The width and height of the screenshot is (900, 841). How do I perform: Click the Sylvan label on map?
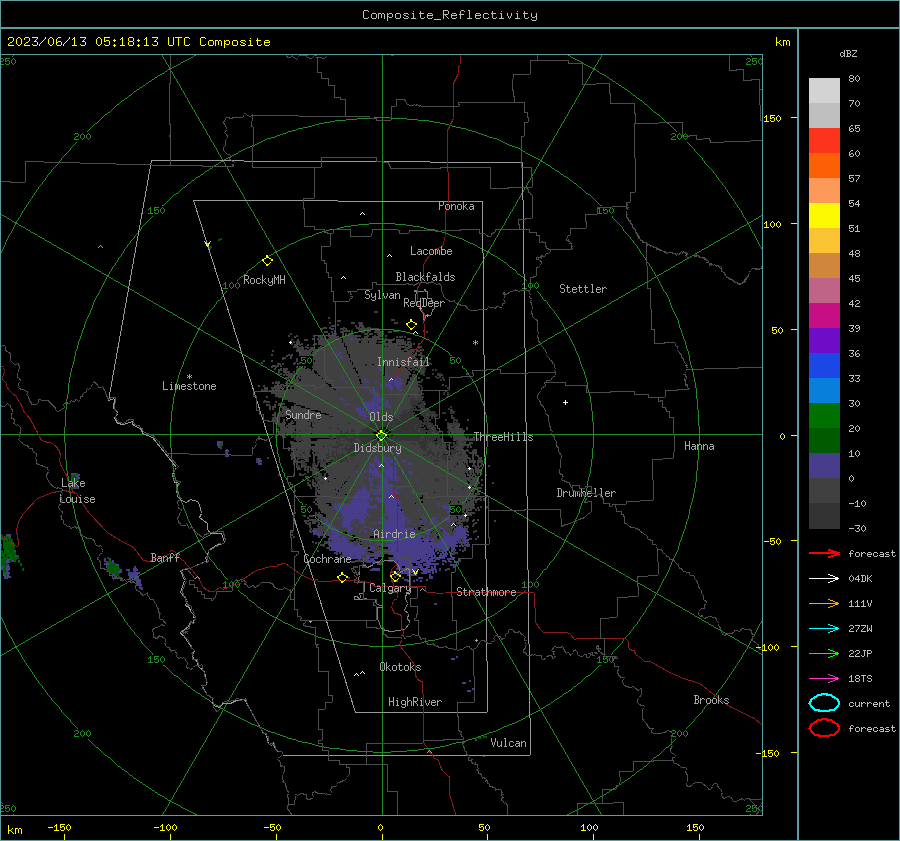coord(382,295)
